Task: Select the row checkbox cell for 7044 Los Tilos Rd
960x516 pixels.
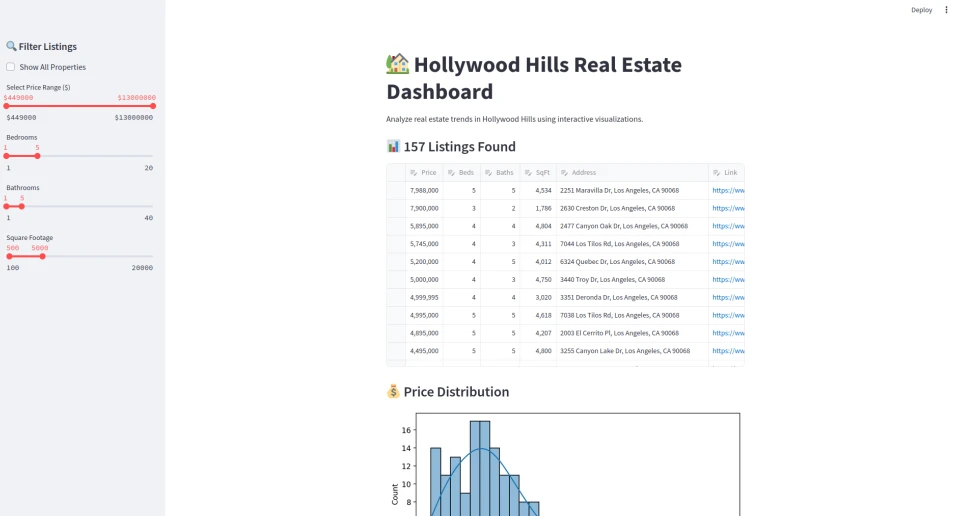Action: [x=396, y=244]
